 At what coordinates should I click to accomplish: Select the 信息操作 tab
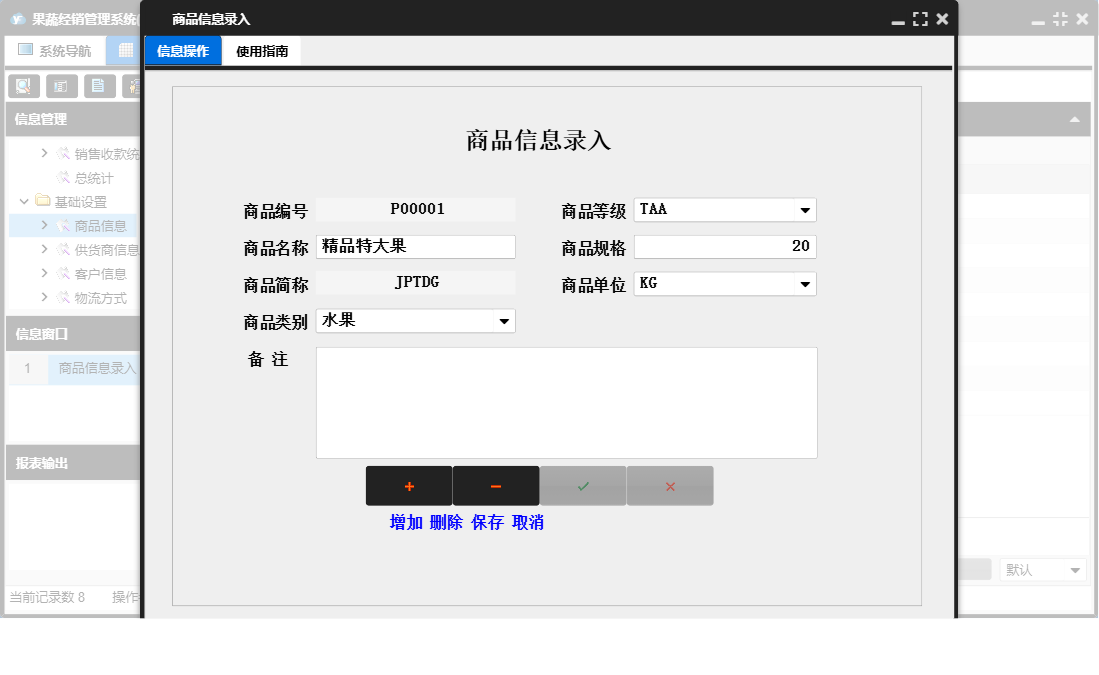(182, 50)
